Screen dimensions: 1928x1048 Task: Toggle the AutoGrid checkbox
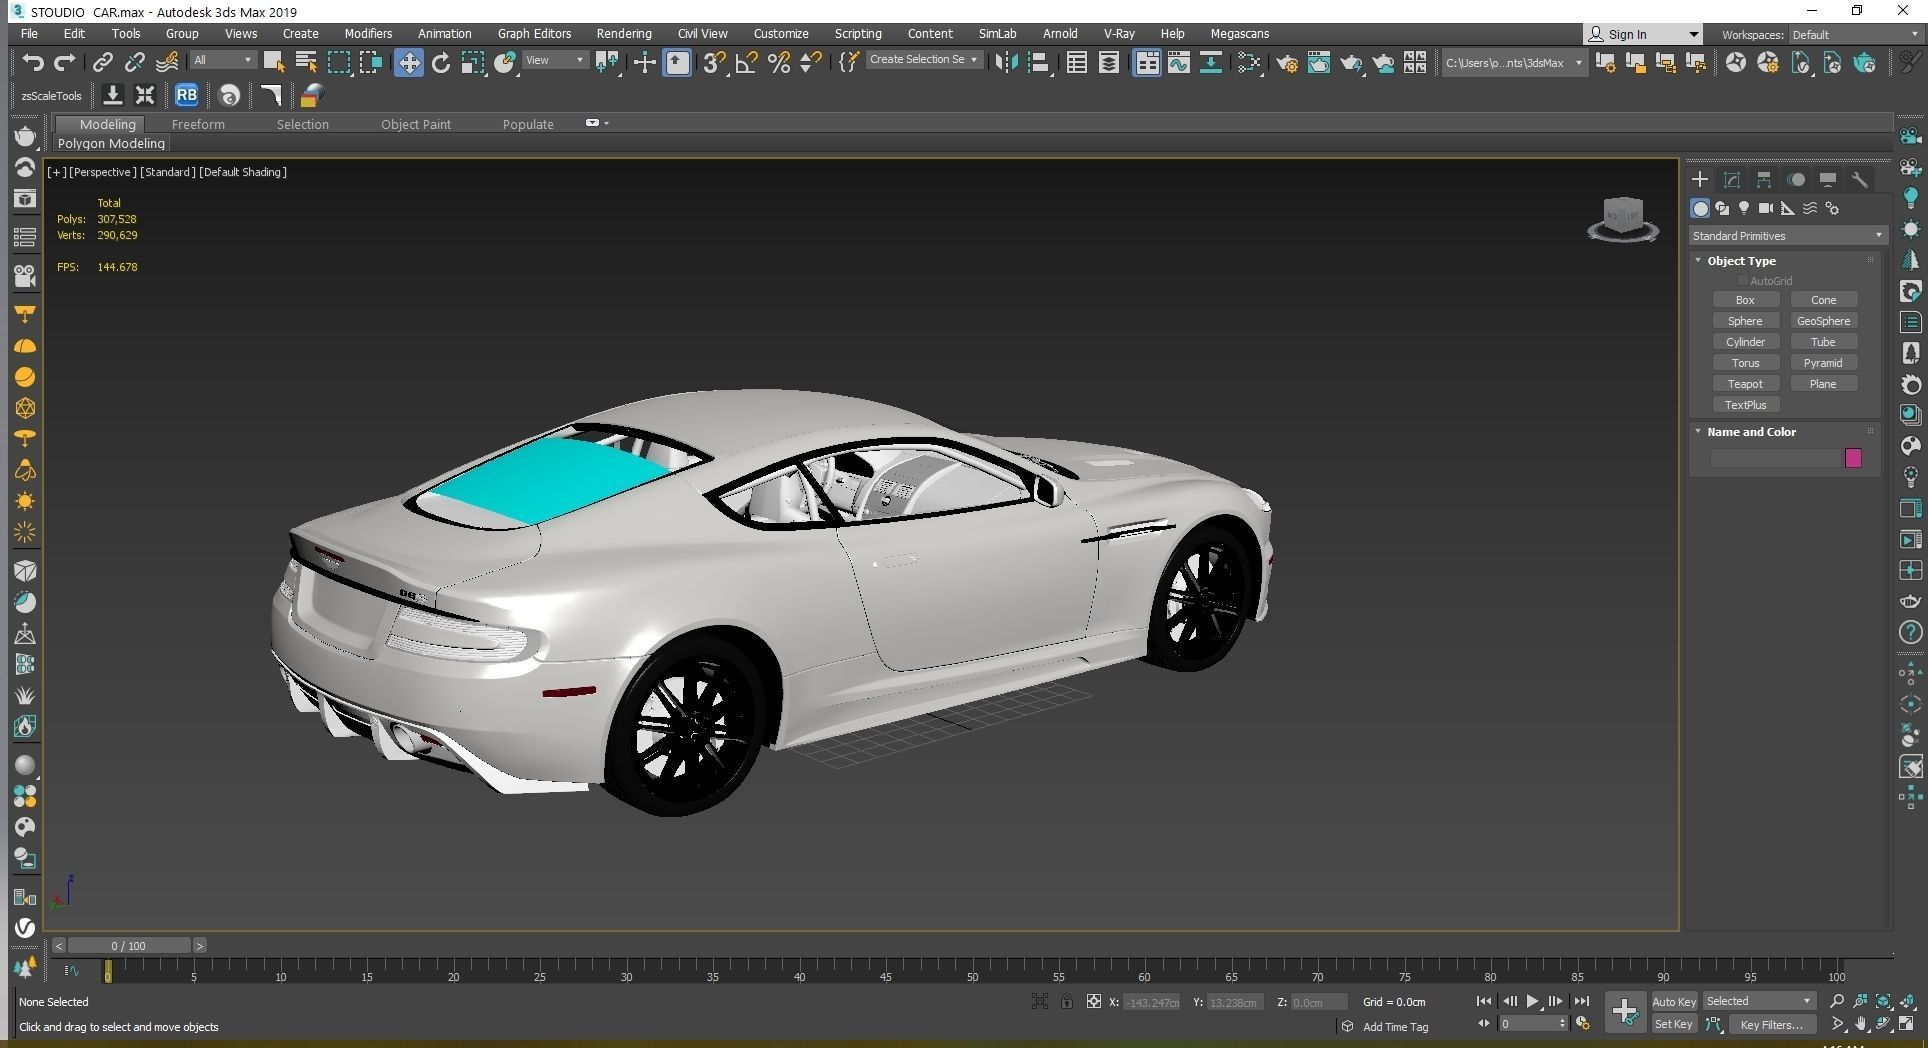click(1743, 281)
